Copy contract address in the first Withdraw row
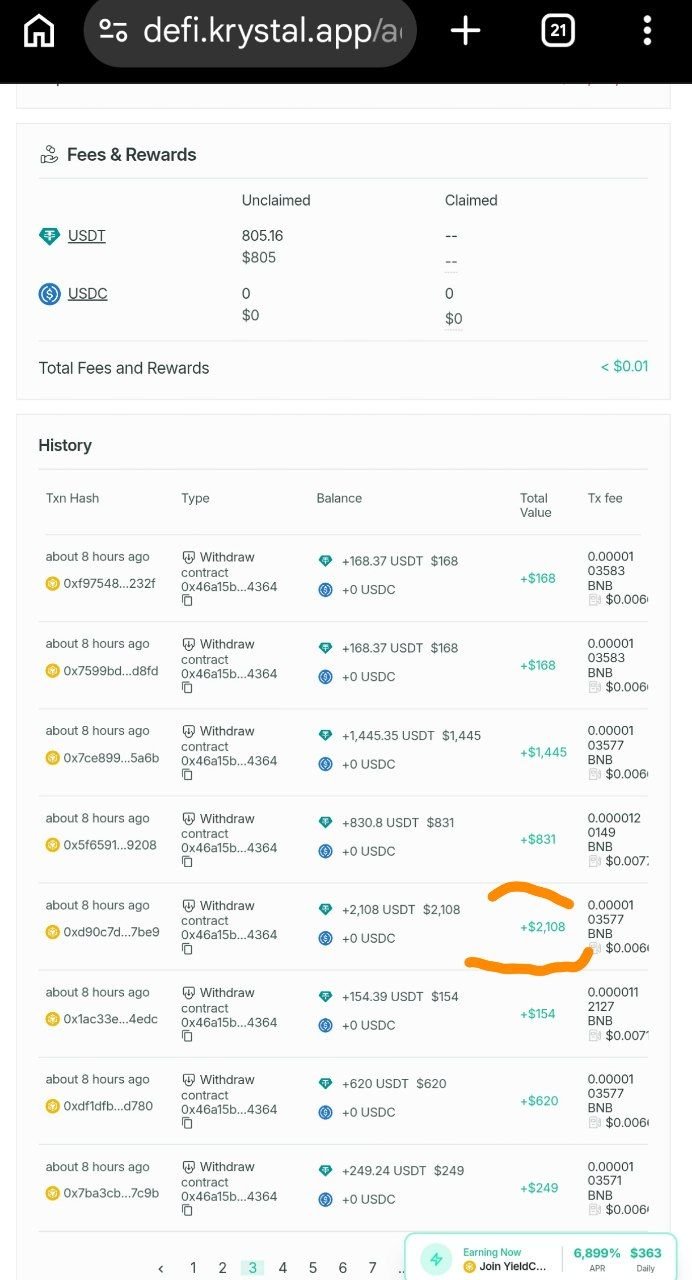 [187, 600]
